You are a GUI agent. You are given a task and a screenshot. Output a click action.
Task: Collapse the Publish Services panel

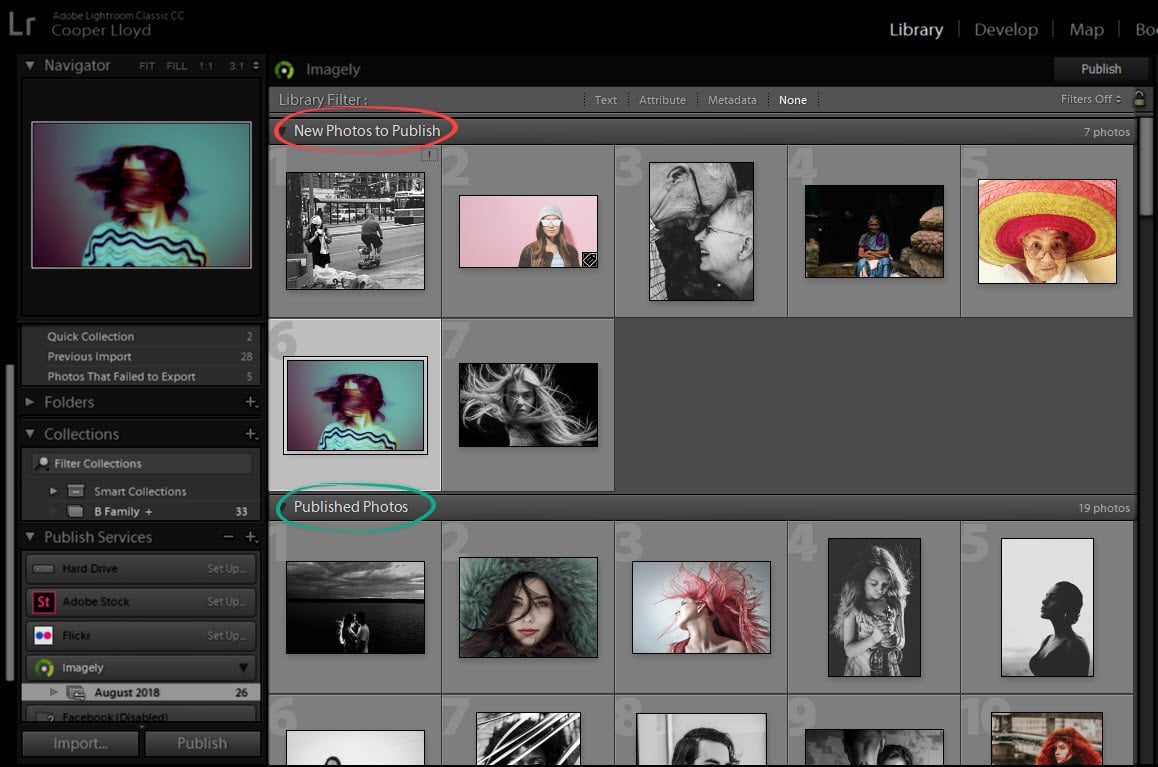pos(30,537)
